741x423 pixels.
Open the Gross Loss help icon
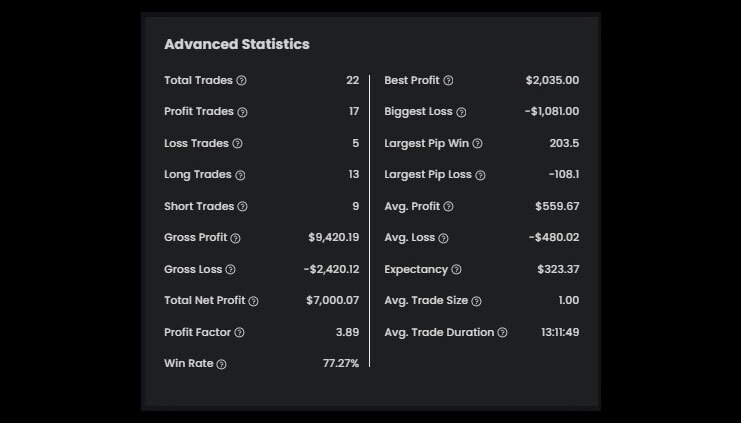(230, 270)
